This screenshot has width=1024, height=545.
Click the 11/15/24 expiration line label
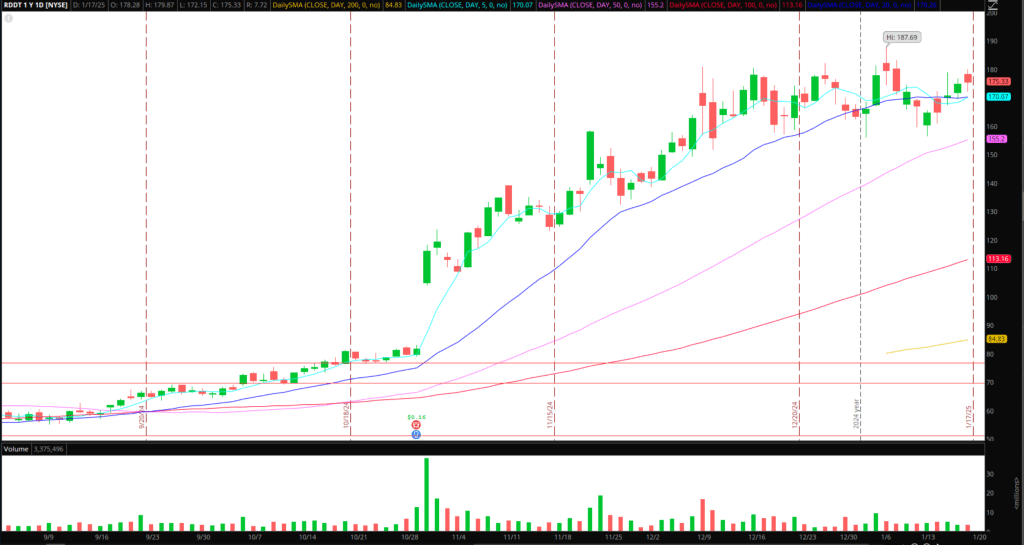550,416
